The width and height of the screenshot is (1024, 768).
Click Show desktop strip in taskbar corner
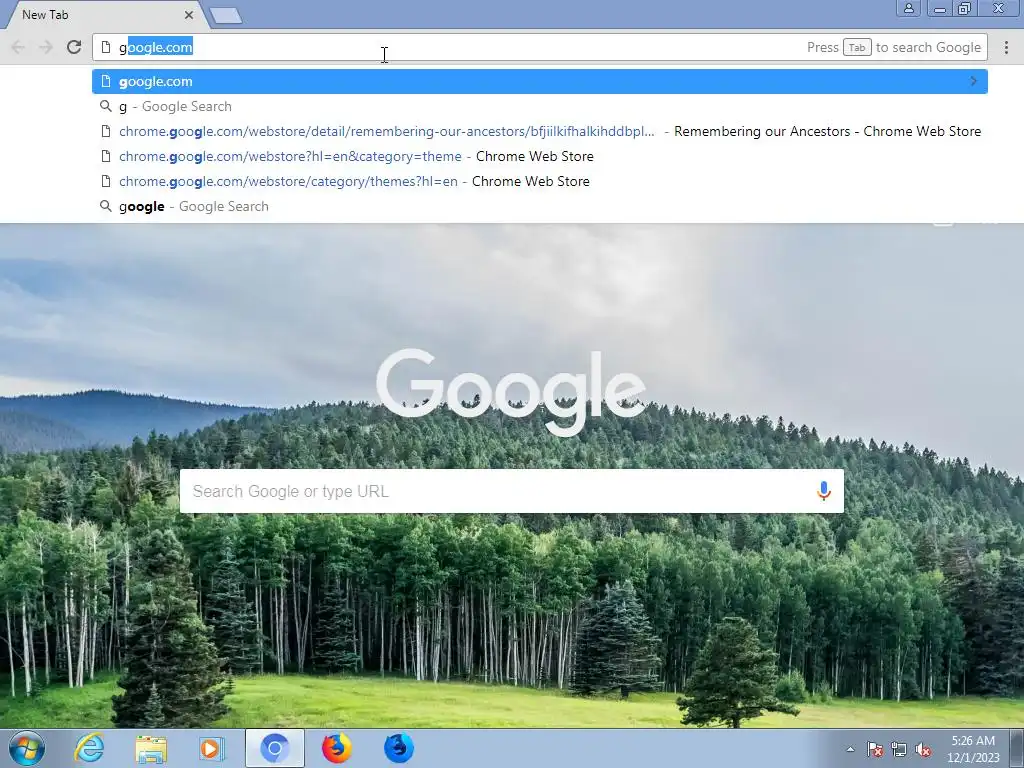pyautogui.click(x=1017, y=748)
